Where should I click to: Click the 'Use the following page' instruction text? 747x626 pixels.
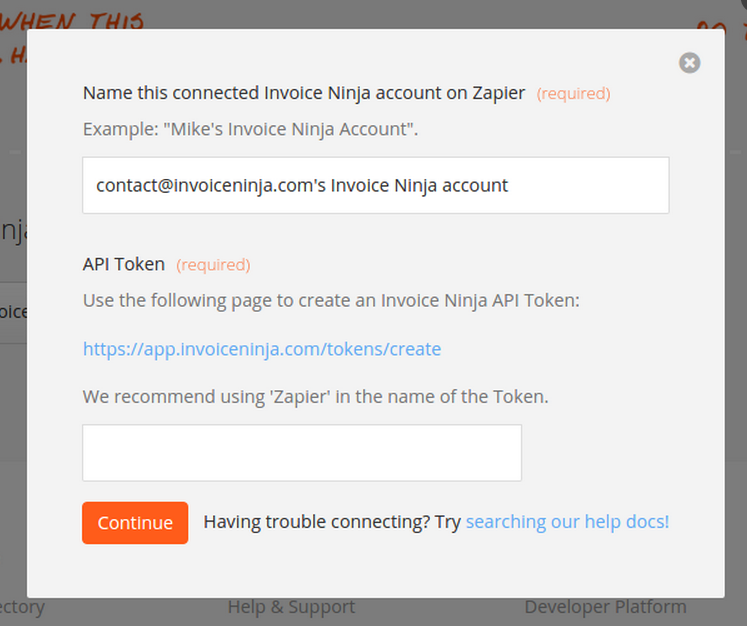[331, 301]
